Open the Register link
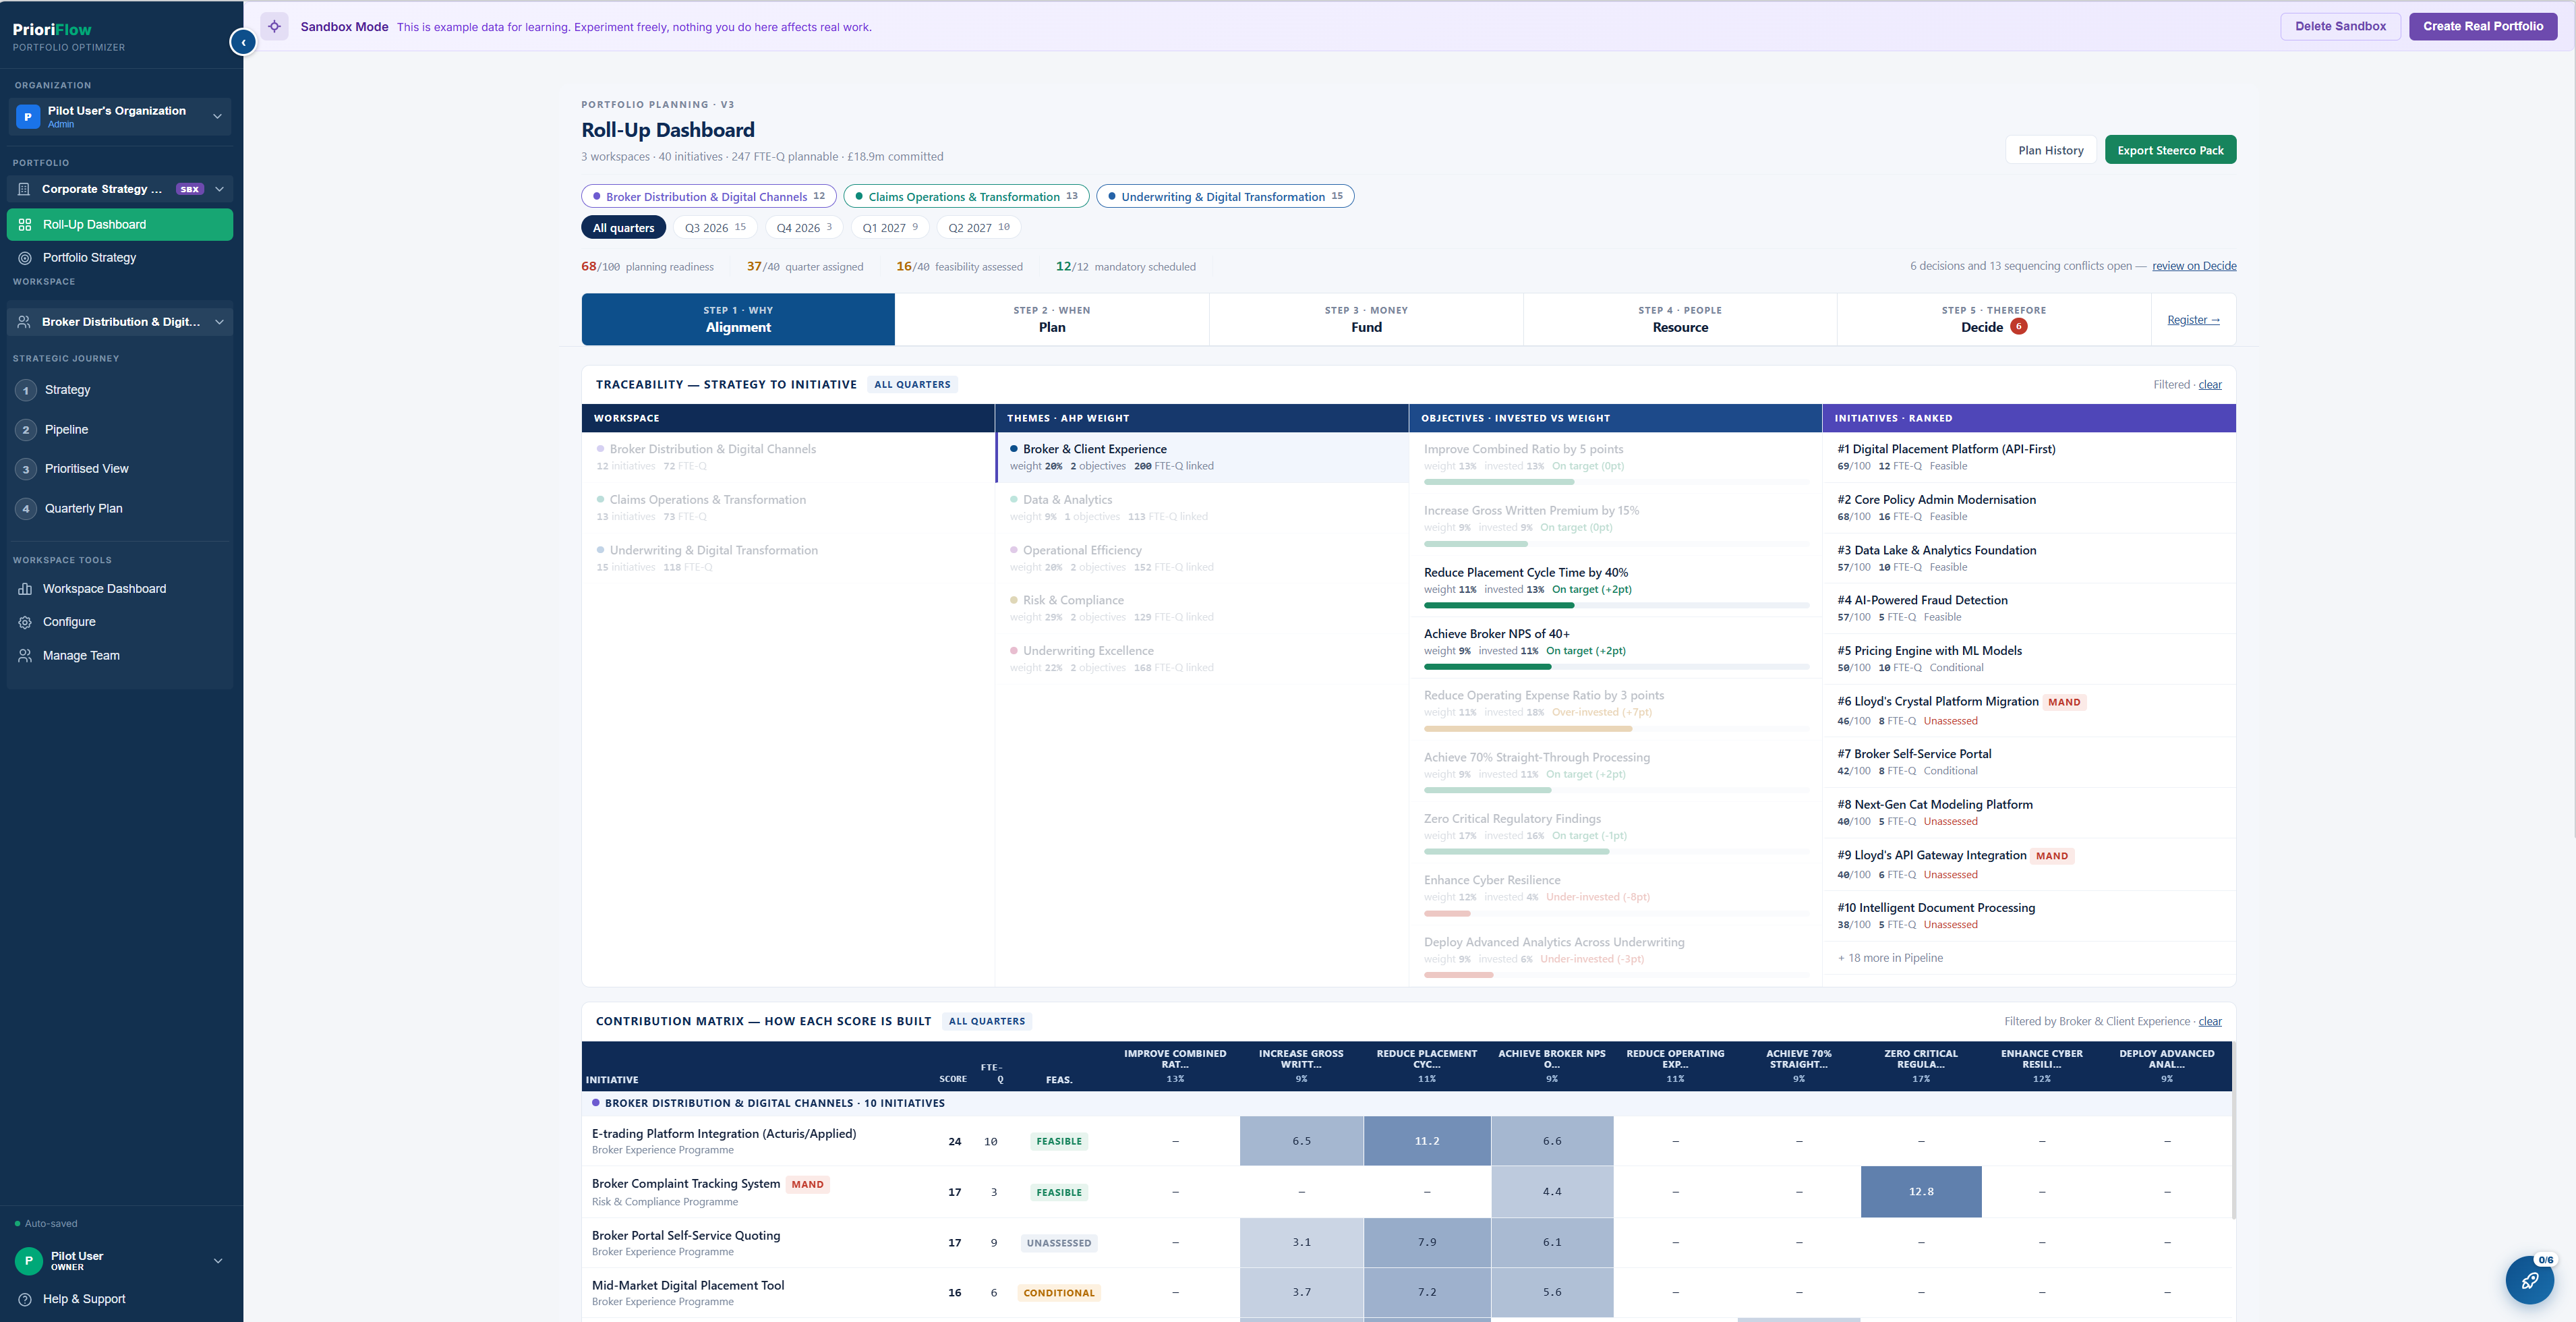2576x1322 pixels. pyautogui.click(x=2193, y=320)
